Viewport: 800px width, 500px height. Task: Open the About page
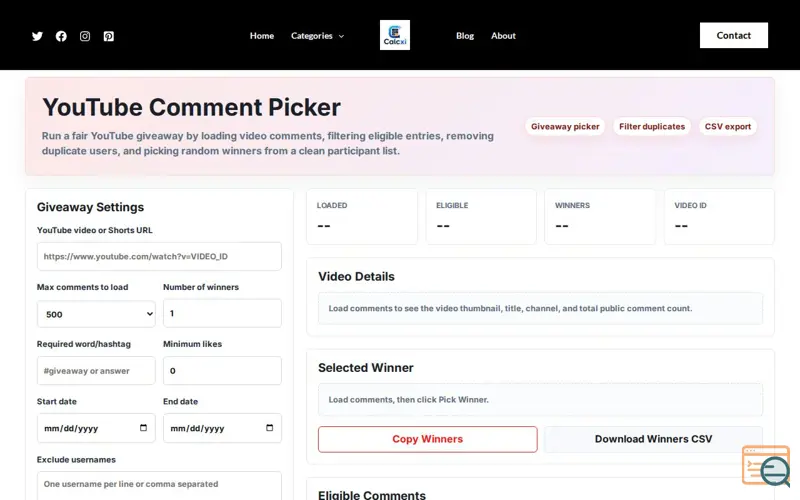[x=503, y=36]
